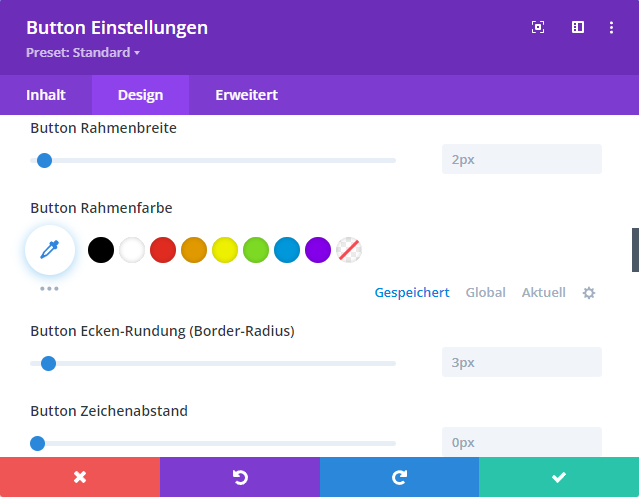Toggle the split column view icon
Screen dimensions: 639x497
click(578, 28)
